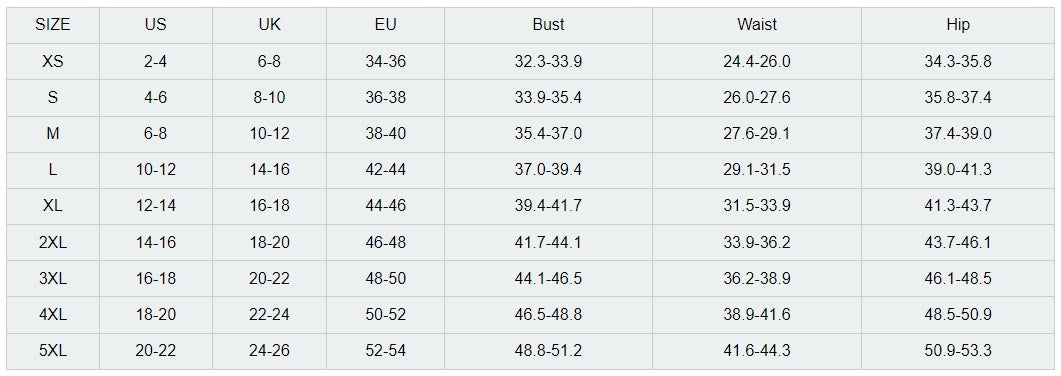The height and width of the screenshot is (376, 1061).
Task: Select the Bust column header
Action: 548,25
